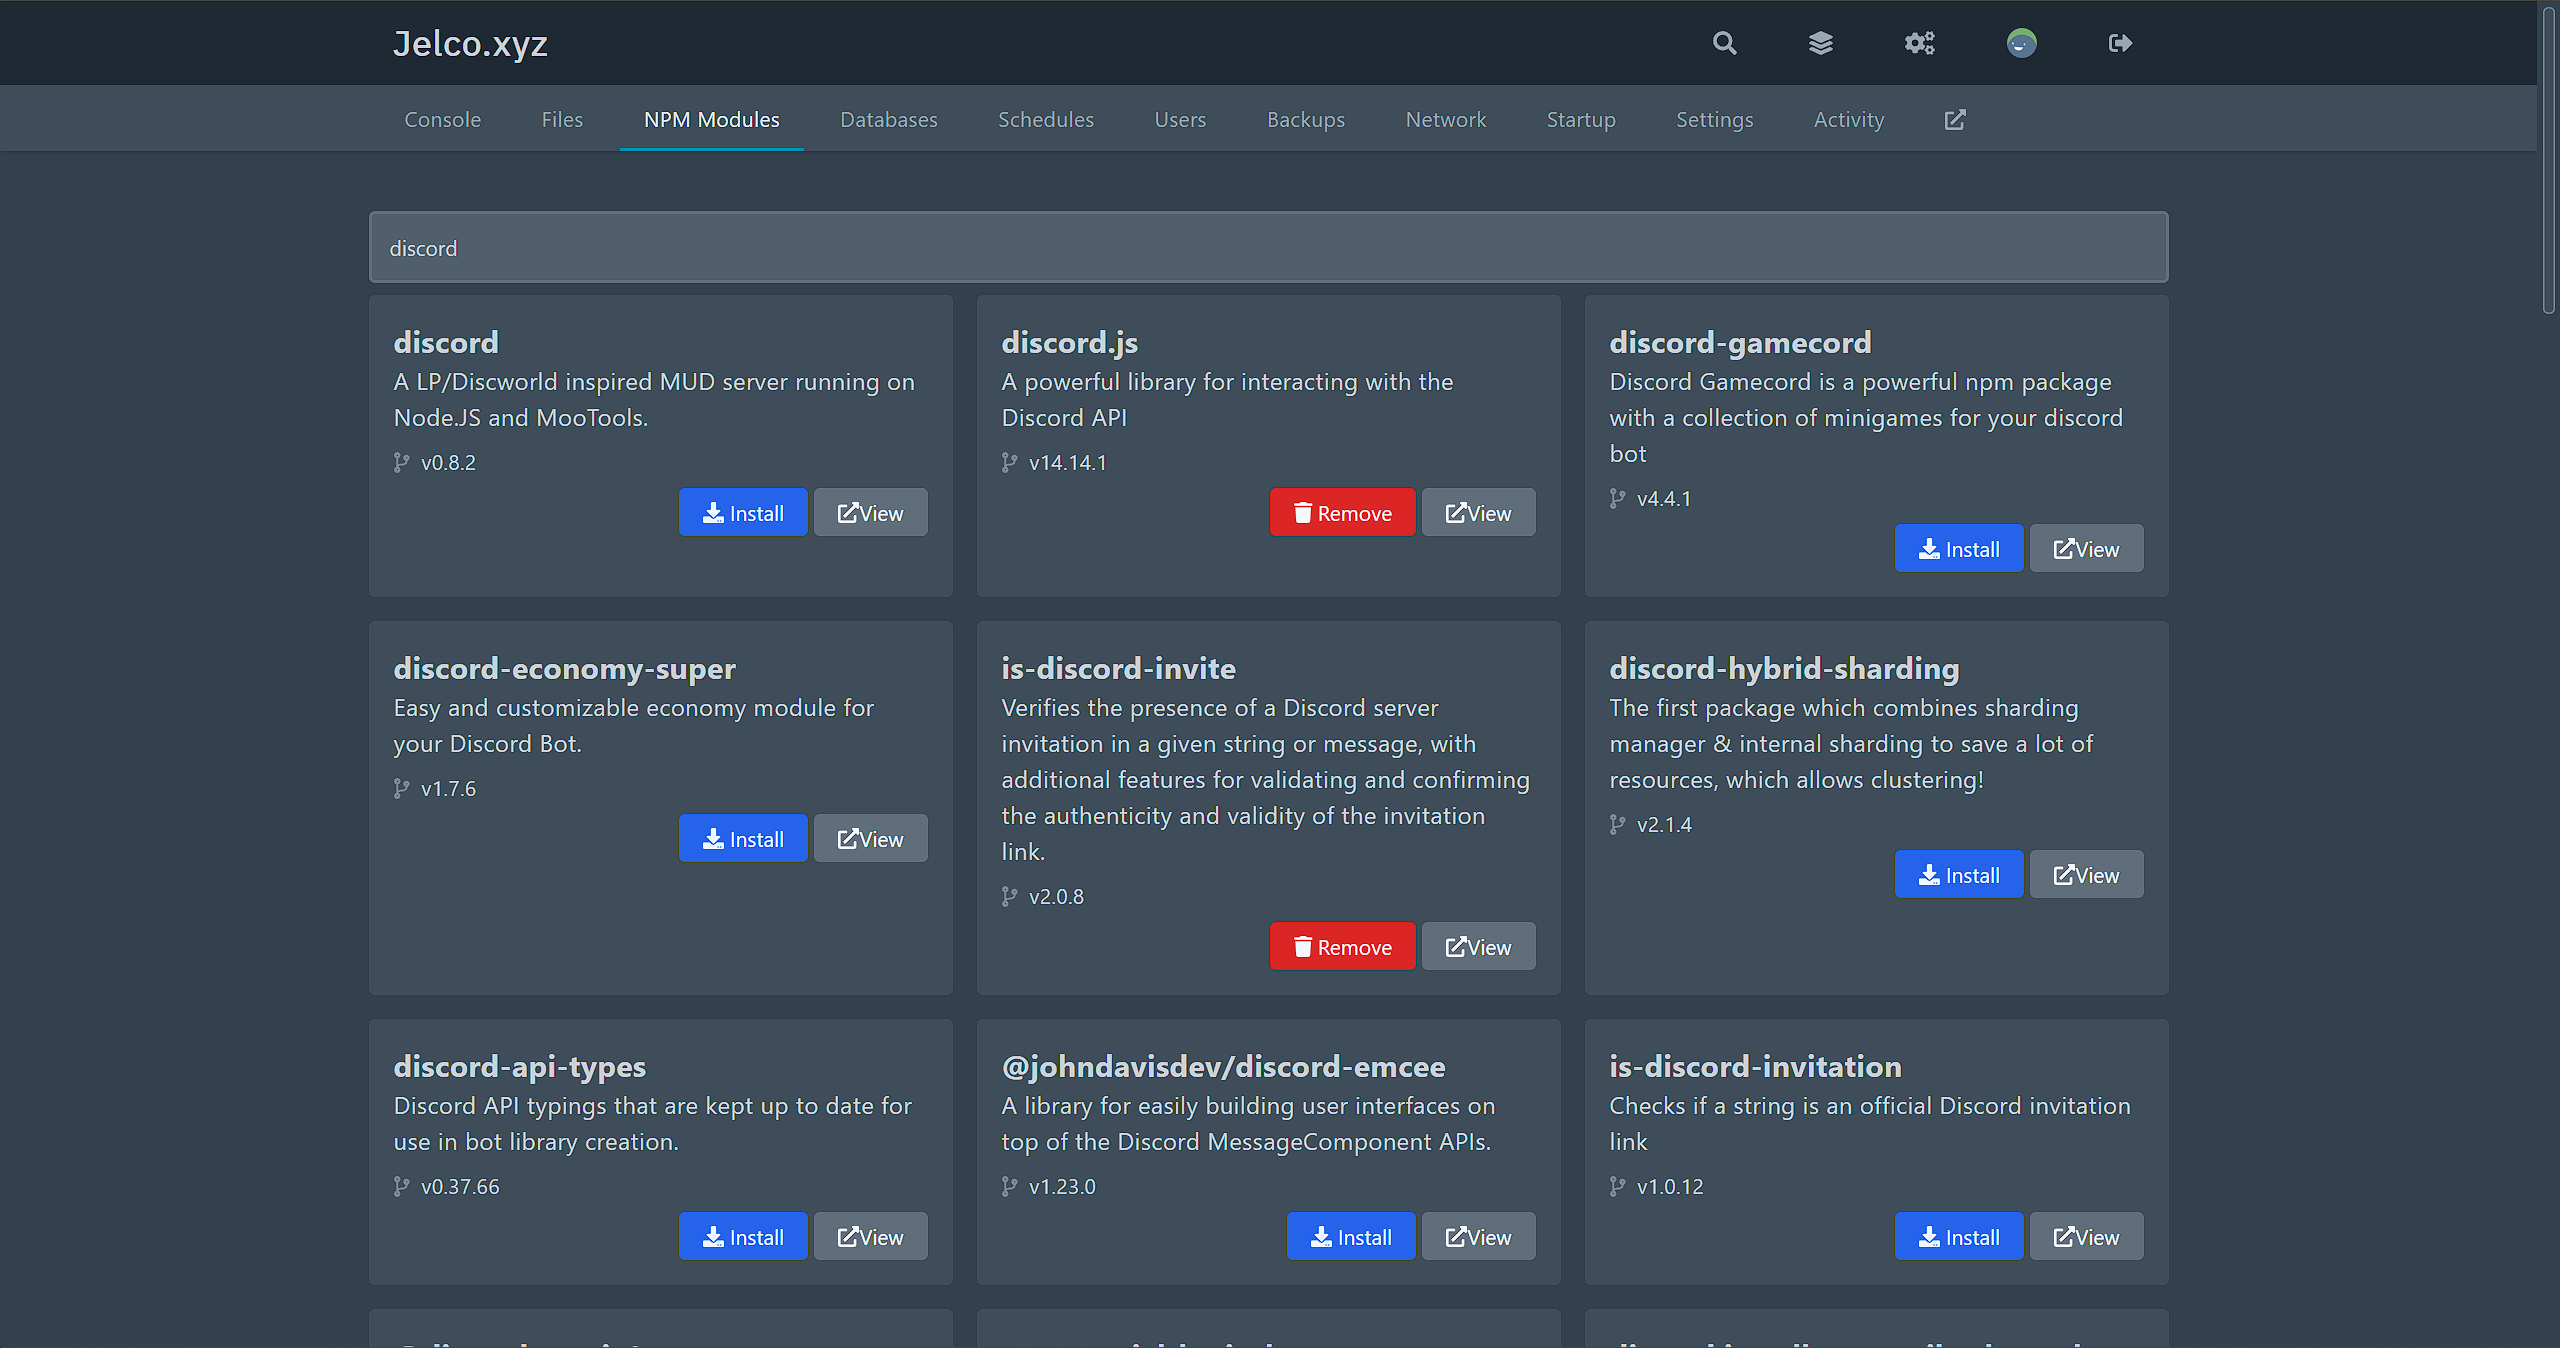2560x1348 pixels.
Task: View discord-economy-super module
Action: [x=870, y=838]
